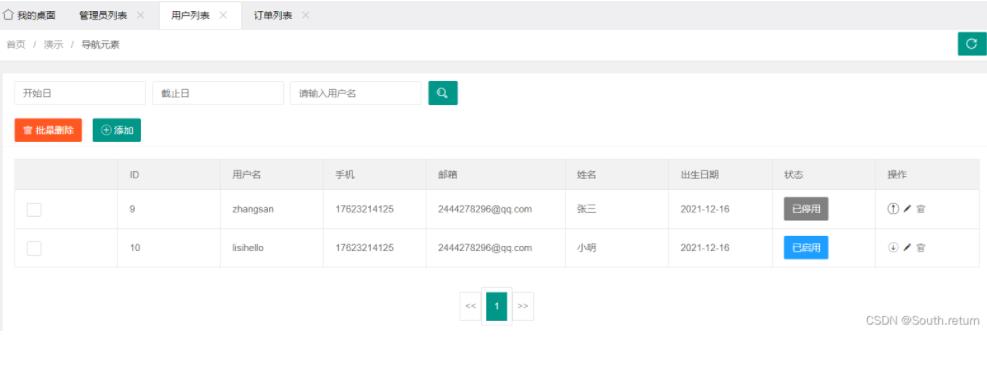Screen dimensions: 987x365
Task: Click phone number in lisihello row
Action: (x=364, y=248)
